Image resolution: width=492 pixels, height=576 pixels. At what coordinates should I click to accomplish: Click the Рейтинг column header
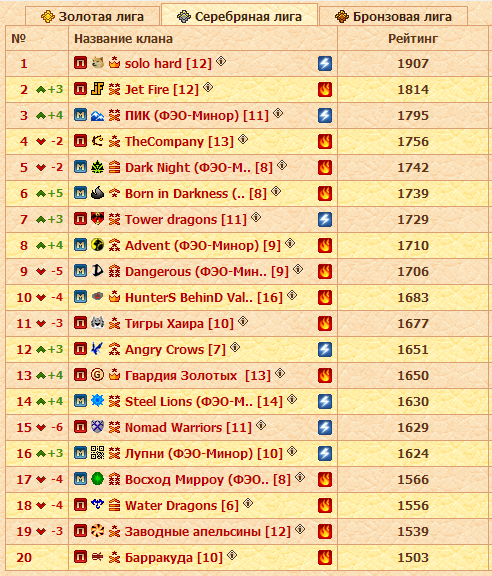pyautogui.click(x=413, y=39)
